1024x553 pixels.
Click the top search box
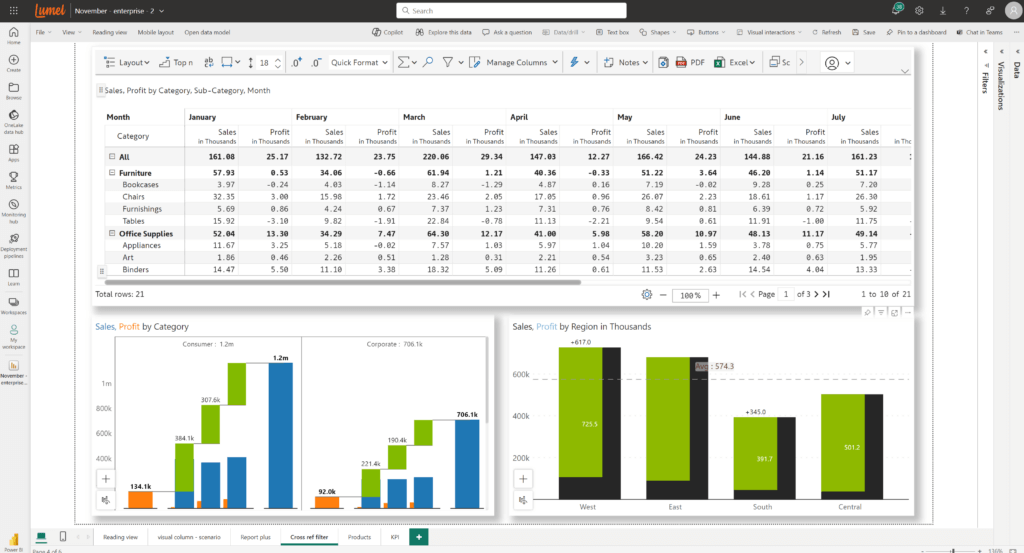[x=511, y=10]
